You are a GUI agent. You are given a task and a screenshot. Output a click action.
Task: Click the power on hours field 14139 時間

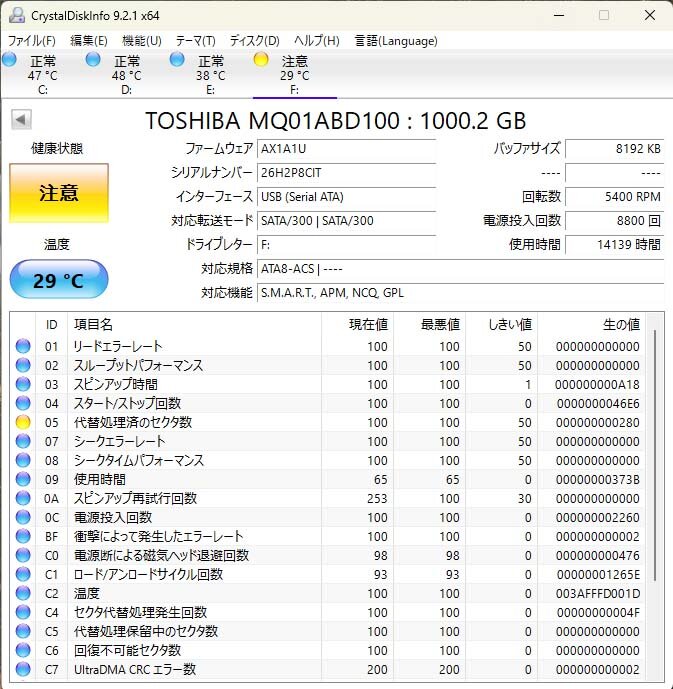click(x=614, y=244)
